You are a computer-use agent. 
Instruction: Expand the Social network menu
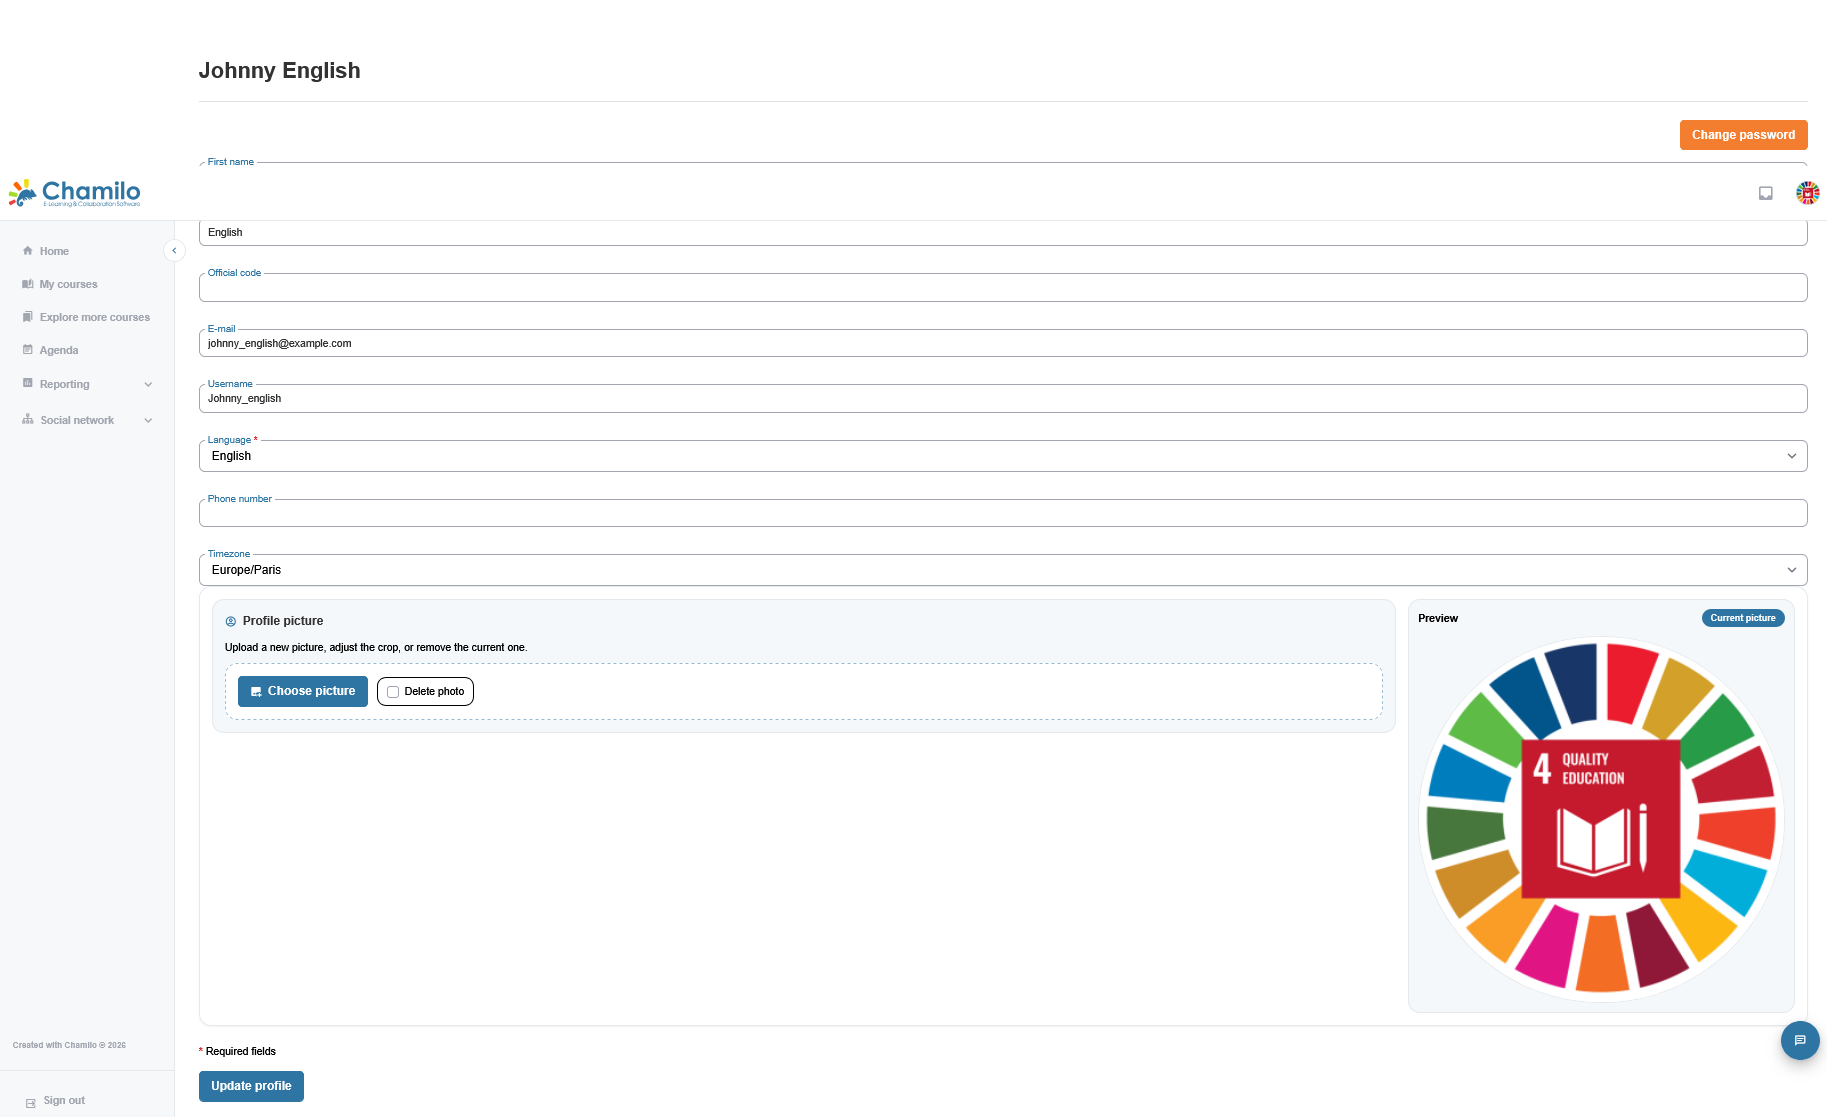pos(87,420)
